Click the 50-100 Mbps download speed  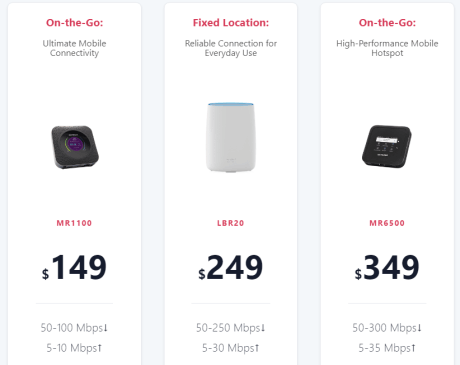pos(74,328)
